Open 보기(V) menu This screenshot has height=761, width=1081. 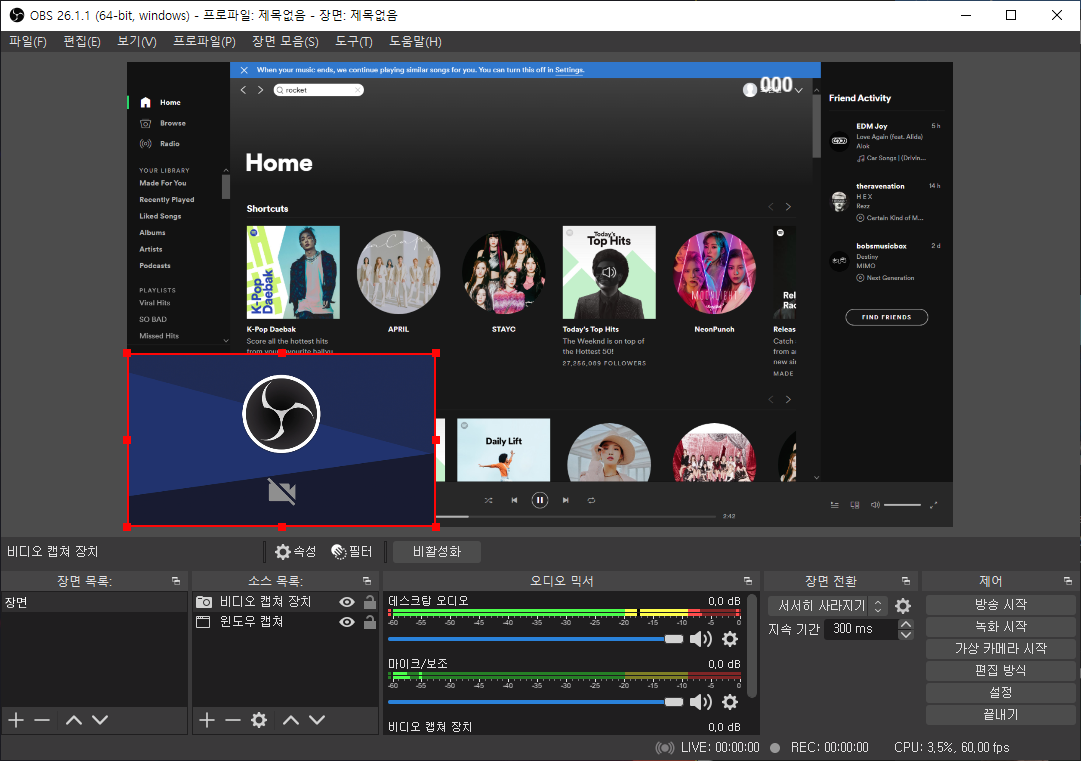pyautogui.click(x=137, y=41)
